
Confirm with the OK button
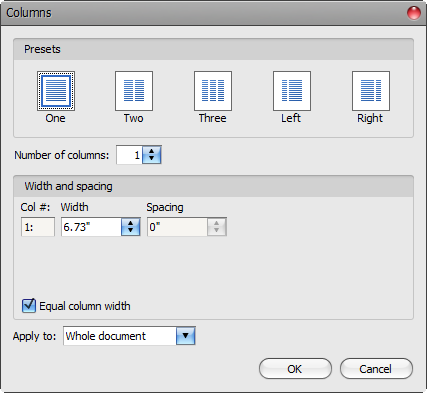[295, 369]
